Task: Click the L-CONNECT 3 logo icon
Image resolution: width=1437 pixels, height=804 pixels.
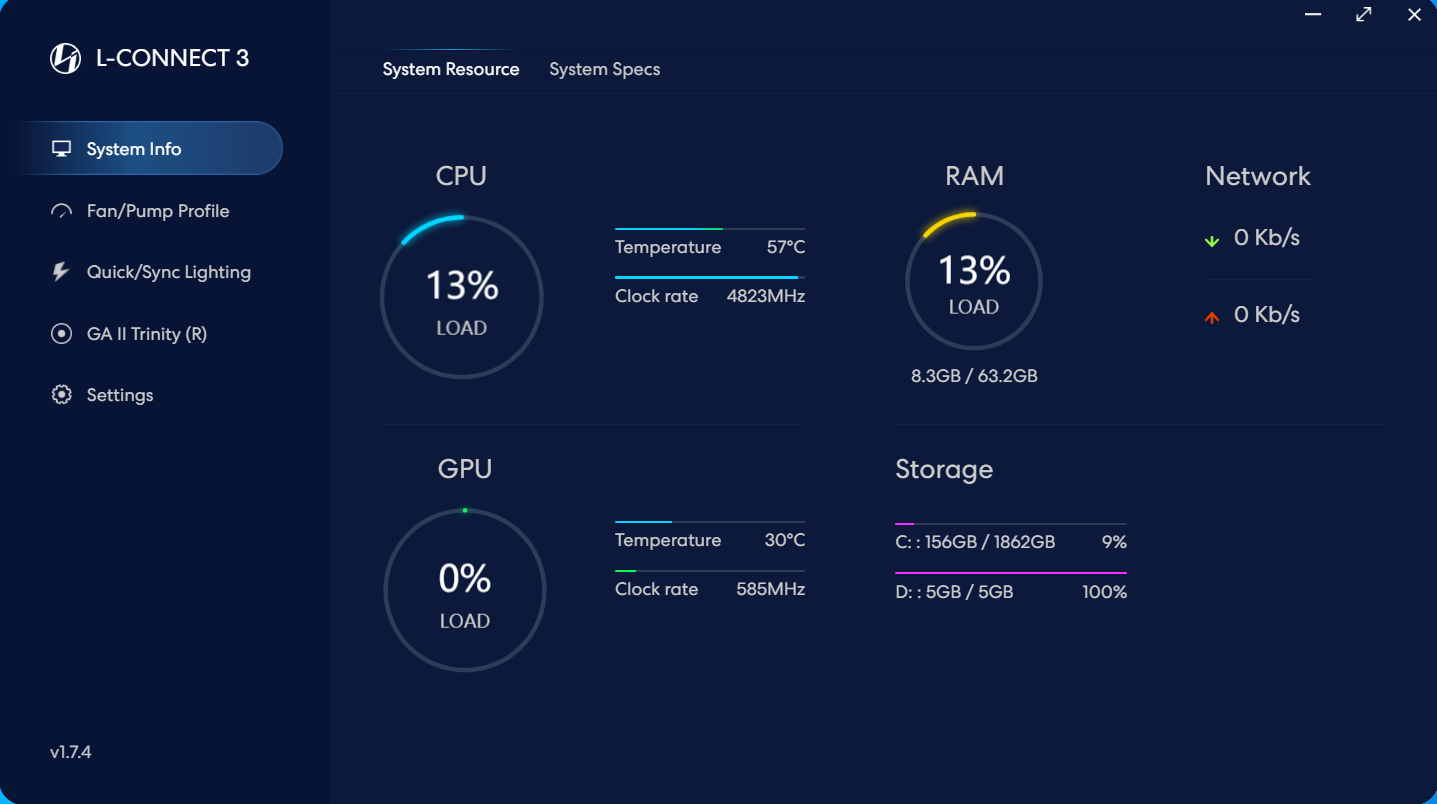Action: coord(65,59)
